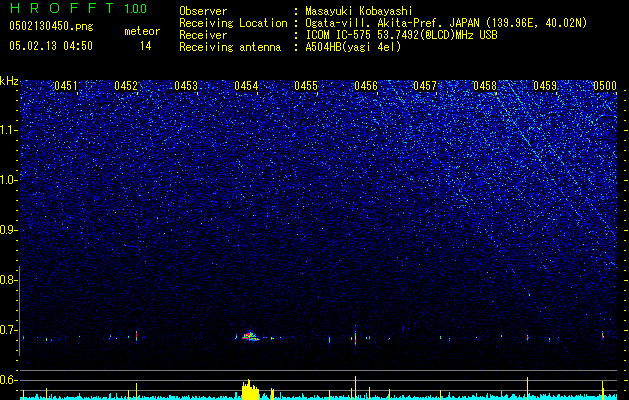The height and width of the screenshot is (400, 629).
Task: Click the observer name Masayuki Kobayashi
Action: [x=359, y=11]
